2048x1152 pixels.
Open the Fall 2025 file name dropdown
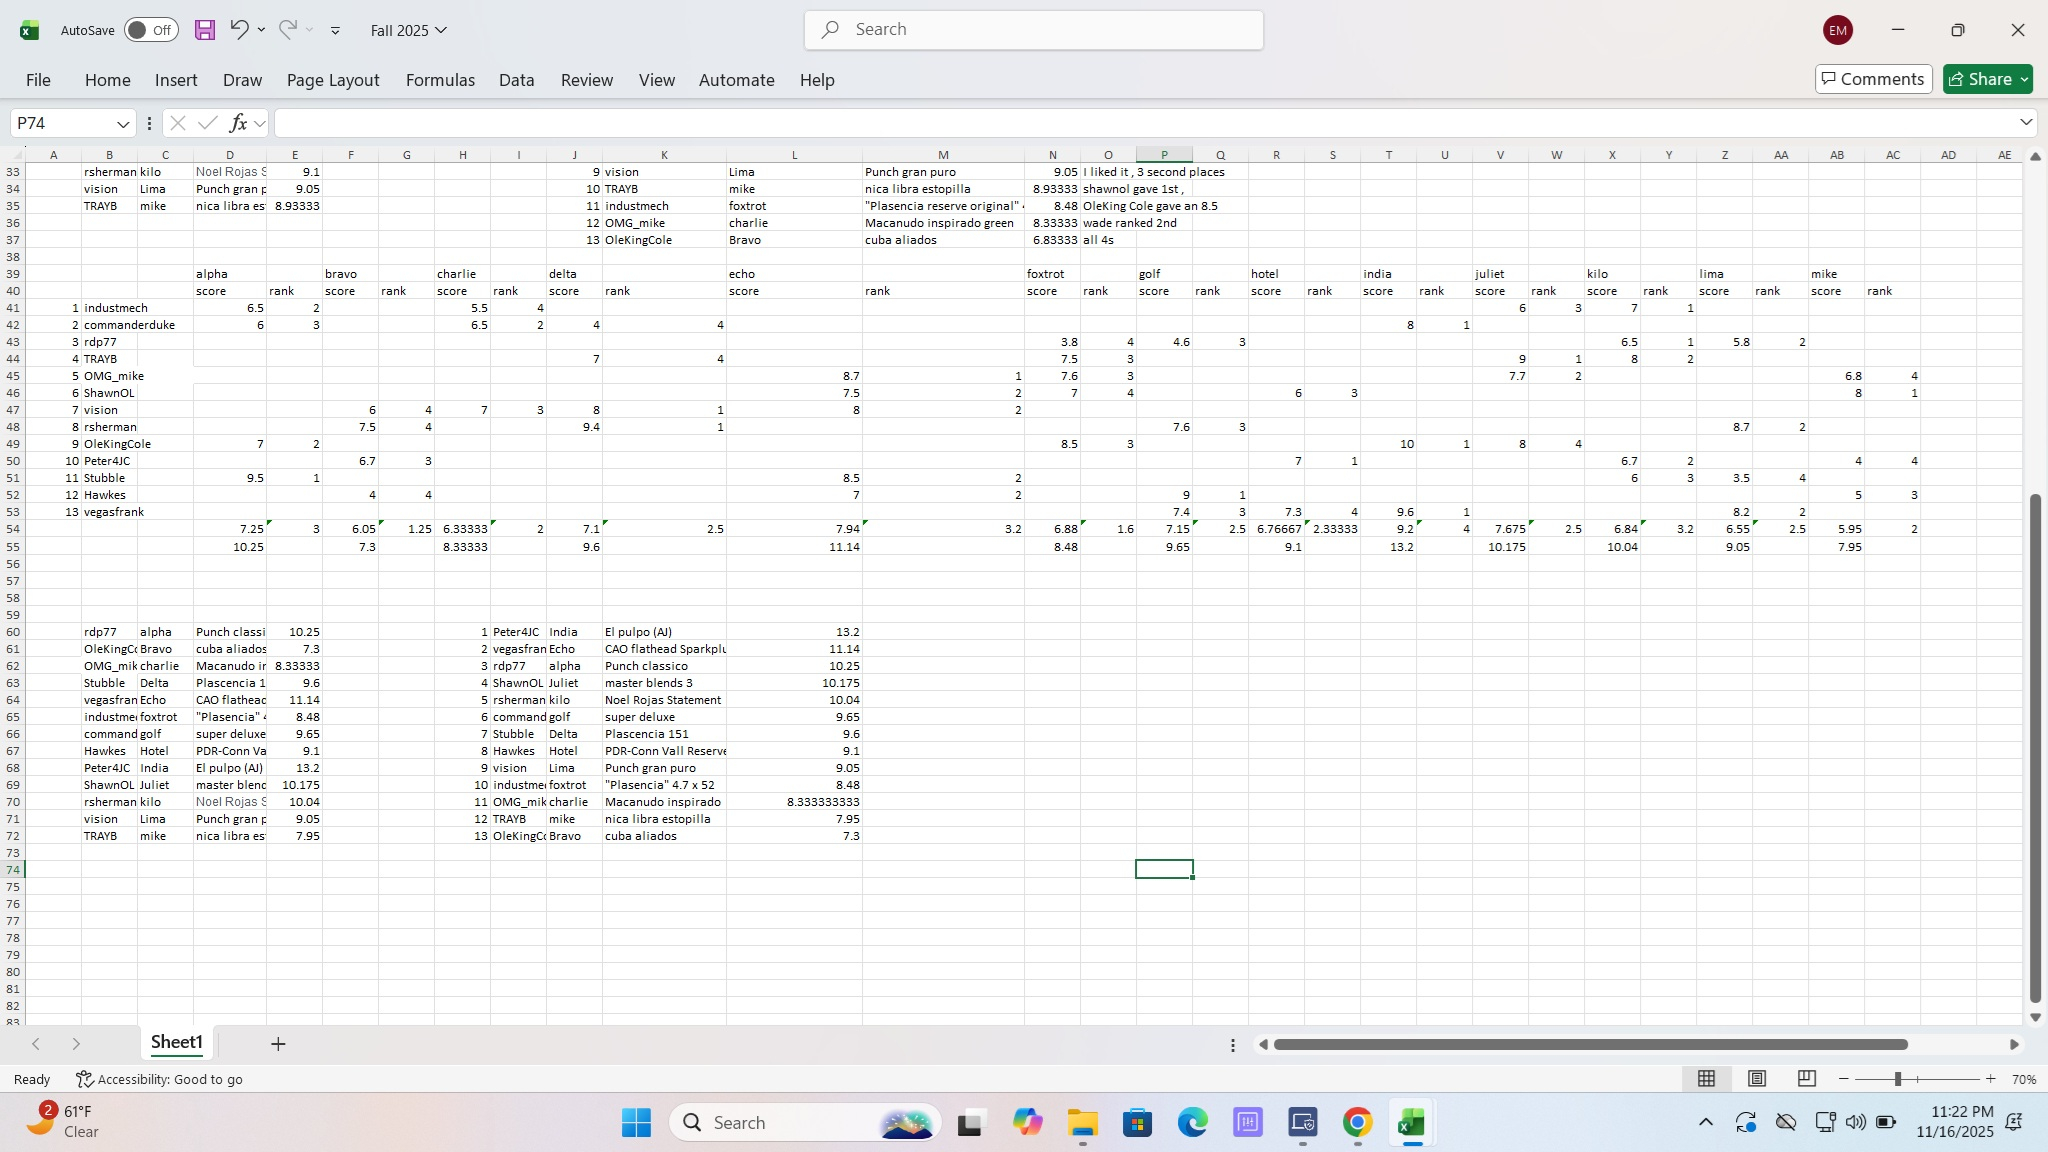(x=408, y=30)
